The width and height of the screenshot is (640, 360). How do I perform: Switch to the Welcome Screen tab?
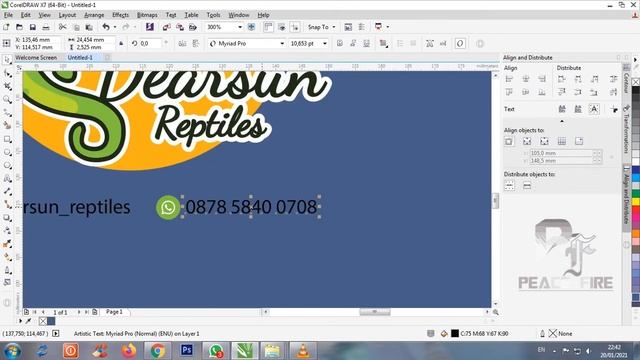click(36, 58)
